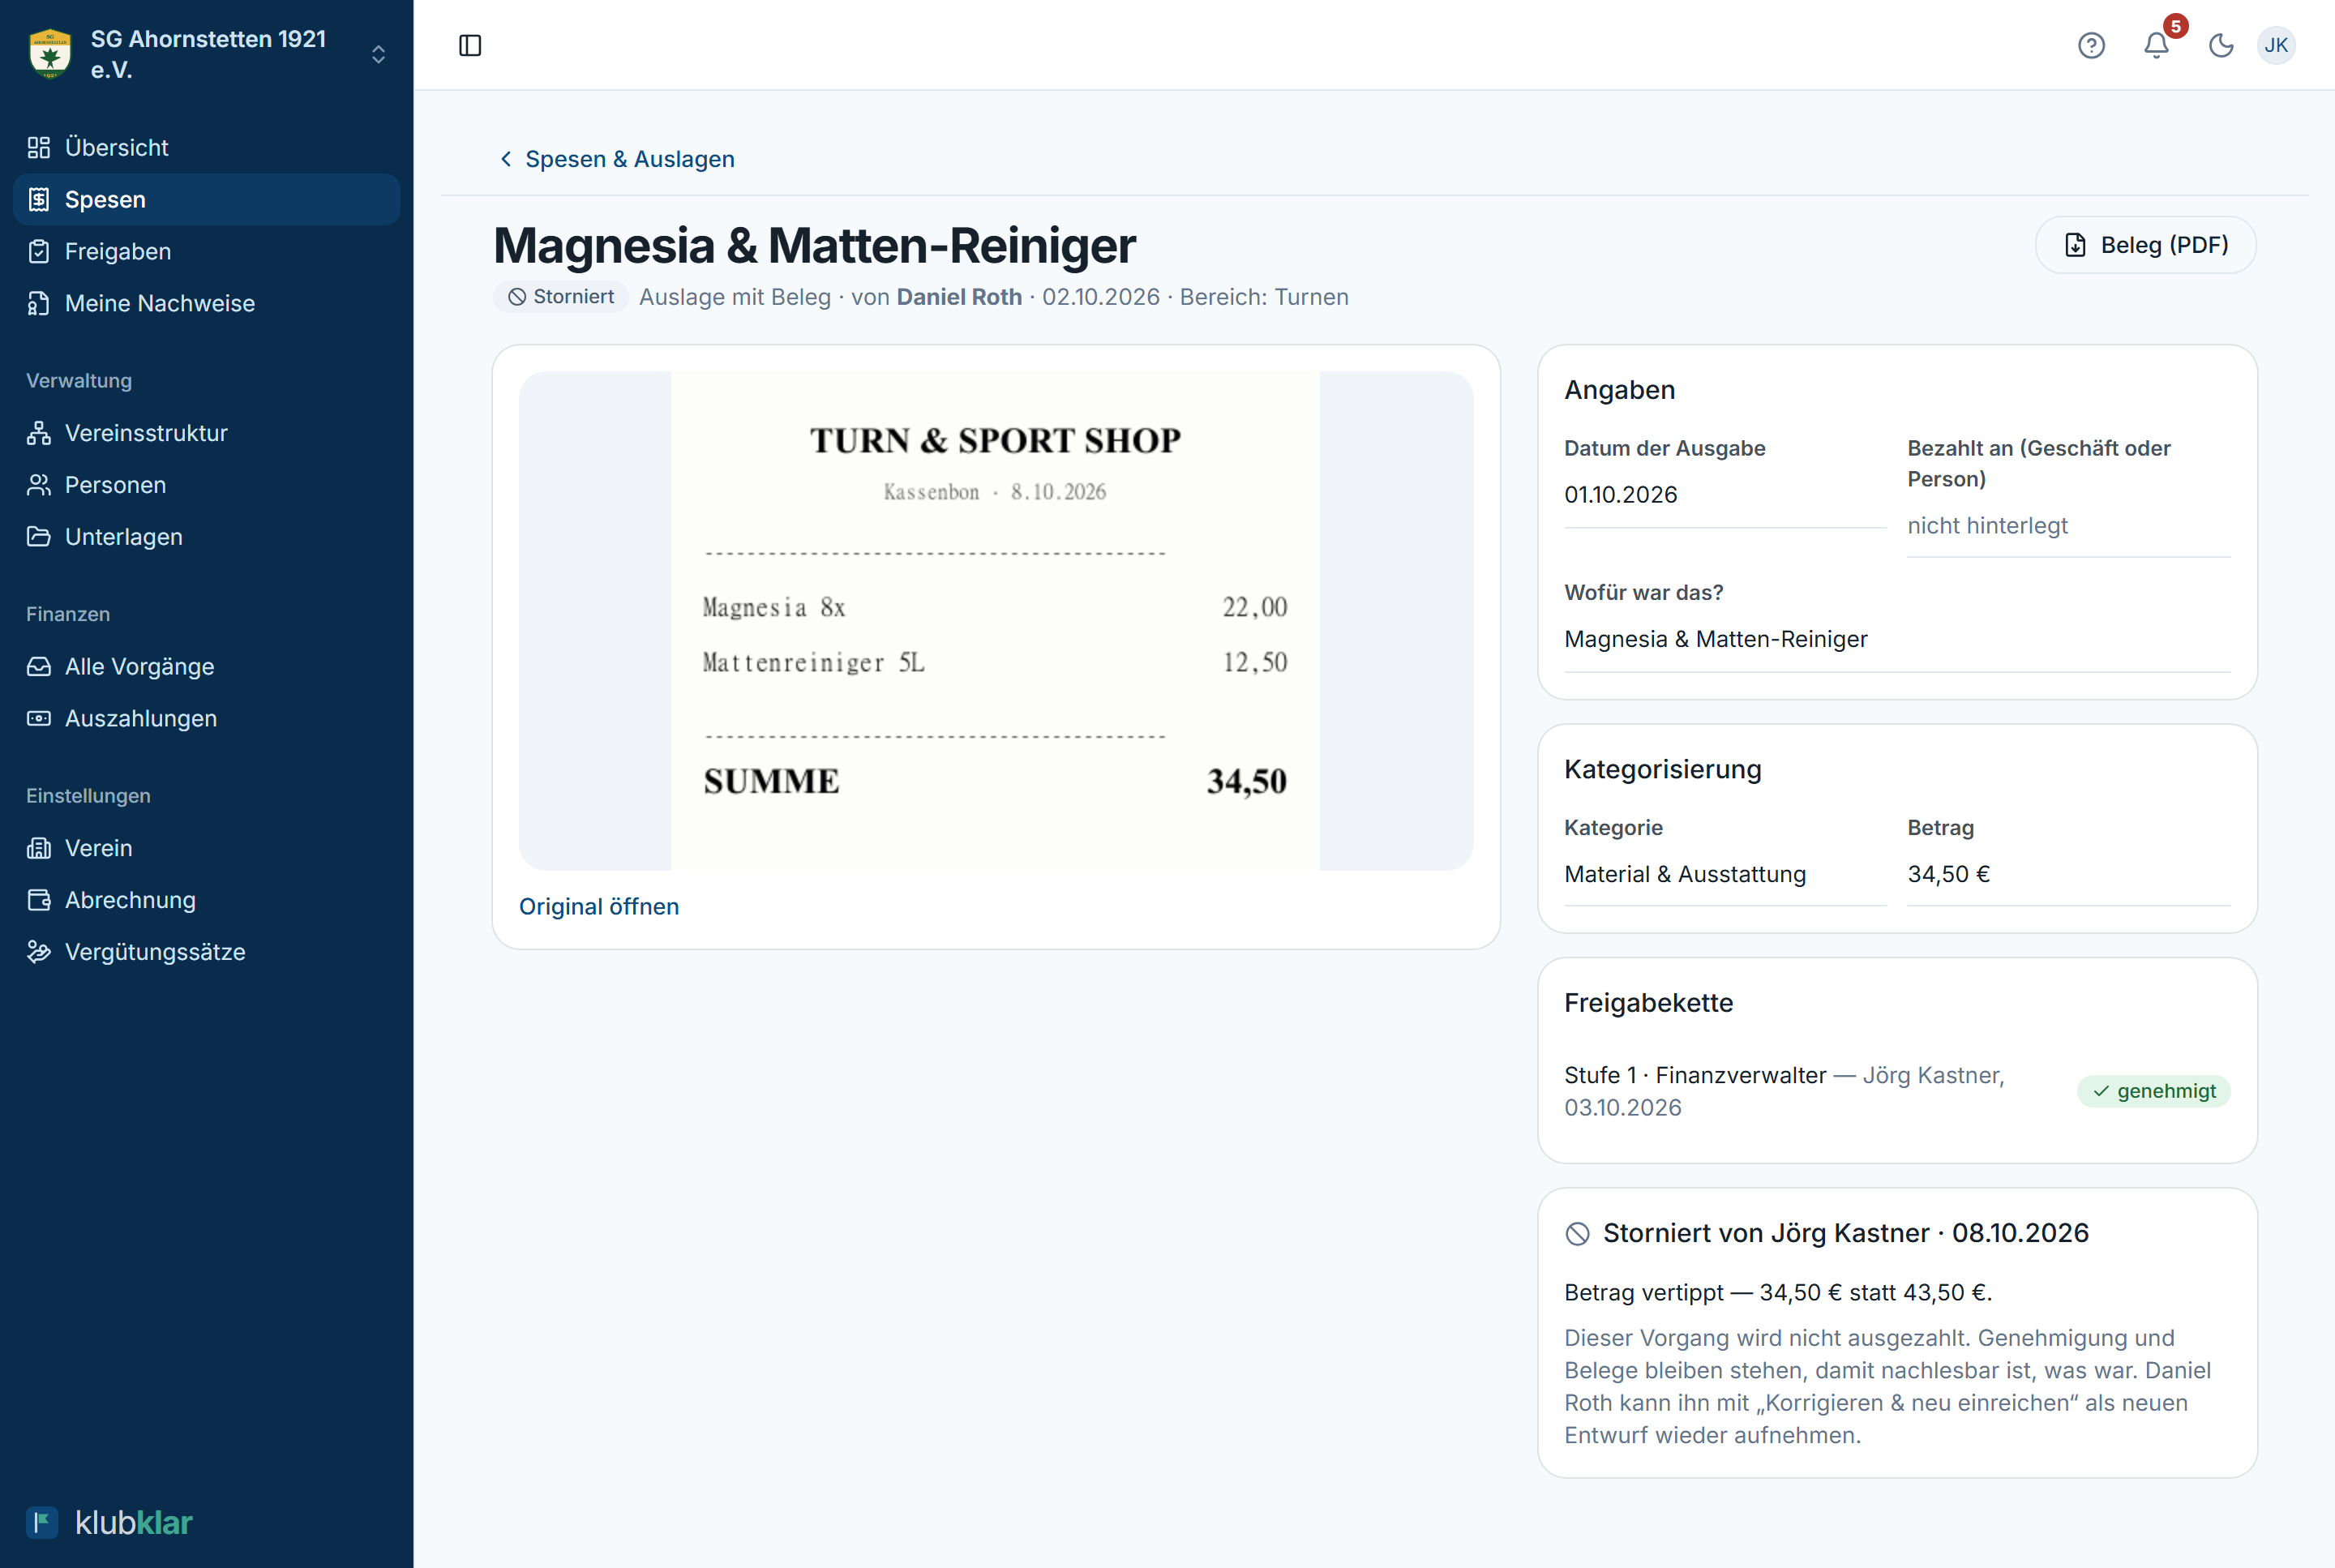Select the date value 01.10.2026
Screen dimensions: 2335x1568
click(x=1620, y=495)
